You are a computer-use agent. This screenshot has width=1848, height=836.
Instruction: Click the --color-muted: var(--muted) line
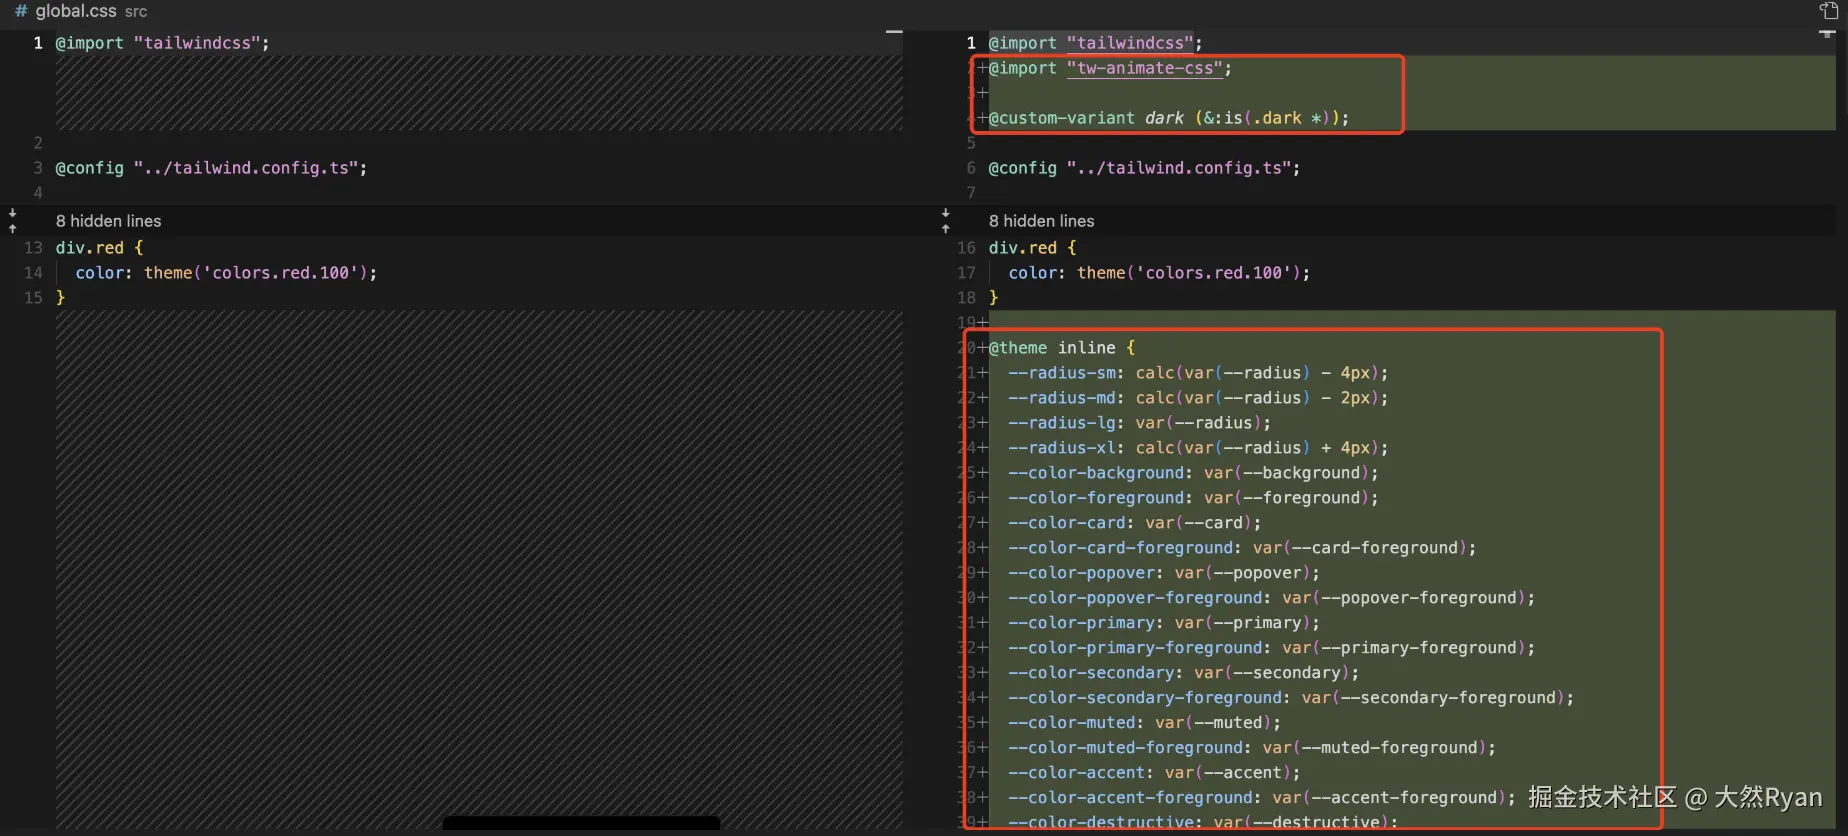1145,723
